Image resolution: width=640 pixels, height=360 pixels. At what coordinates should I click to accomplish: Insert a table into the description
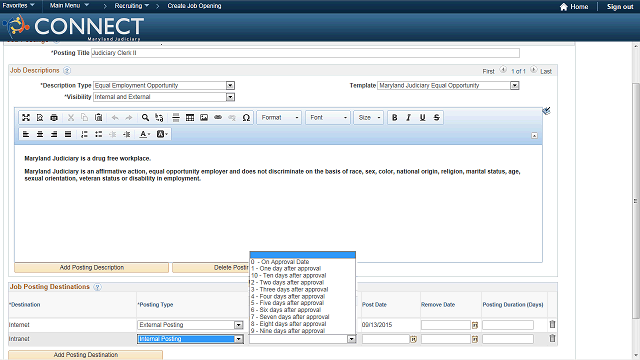(190, 118)
